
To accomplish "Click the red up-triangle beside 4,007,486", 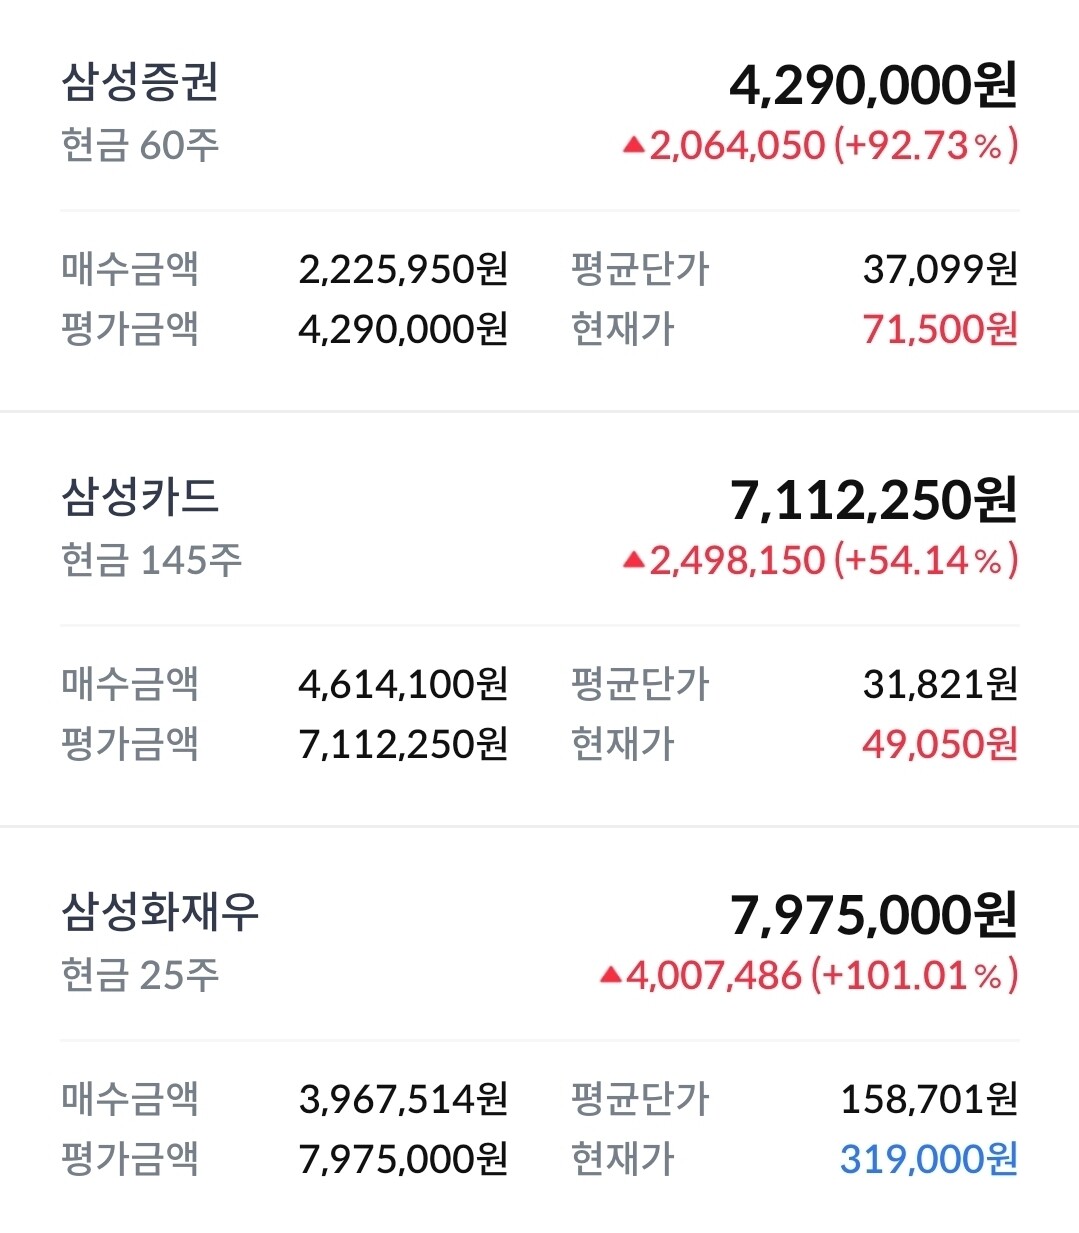I will click(610, 975).
